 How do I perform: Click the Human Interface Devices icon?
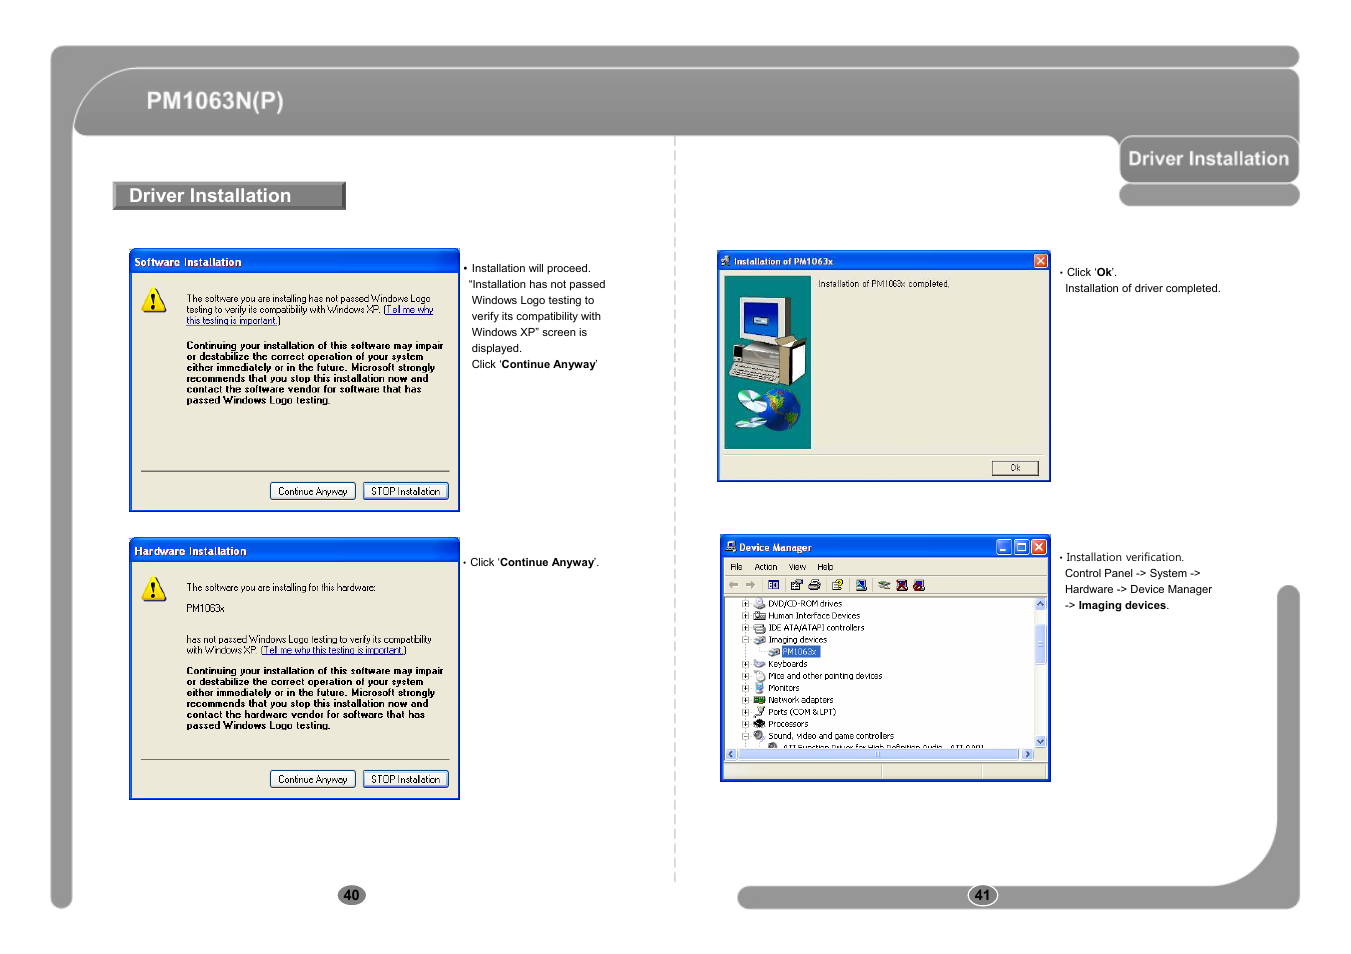759,615
